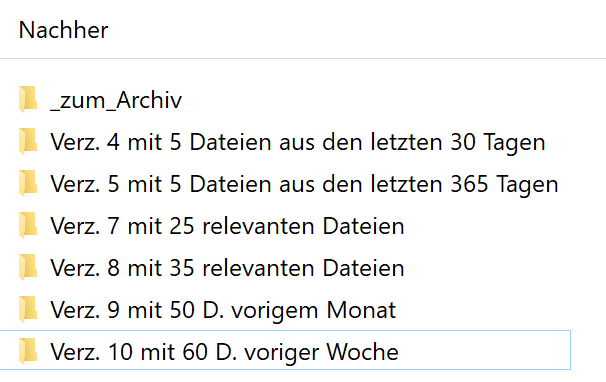Click the folder icon for Verz. 5
The image size is (606, 382).
pos(28,183)
